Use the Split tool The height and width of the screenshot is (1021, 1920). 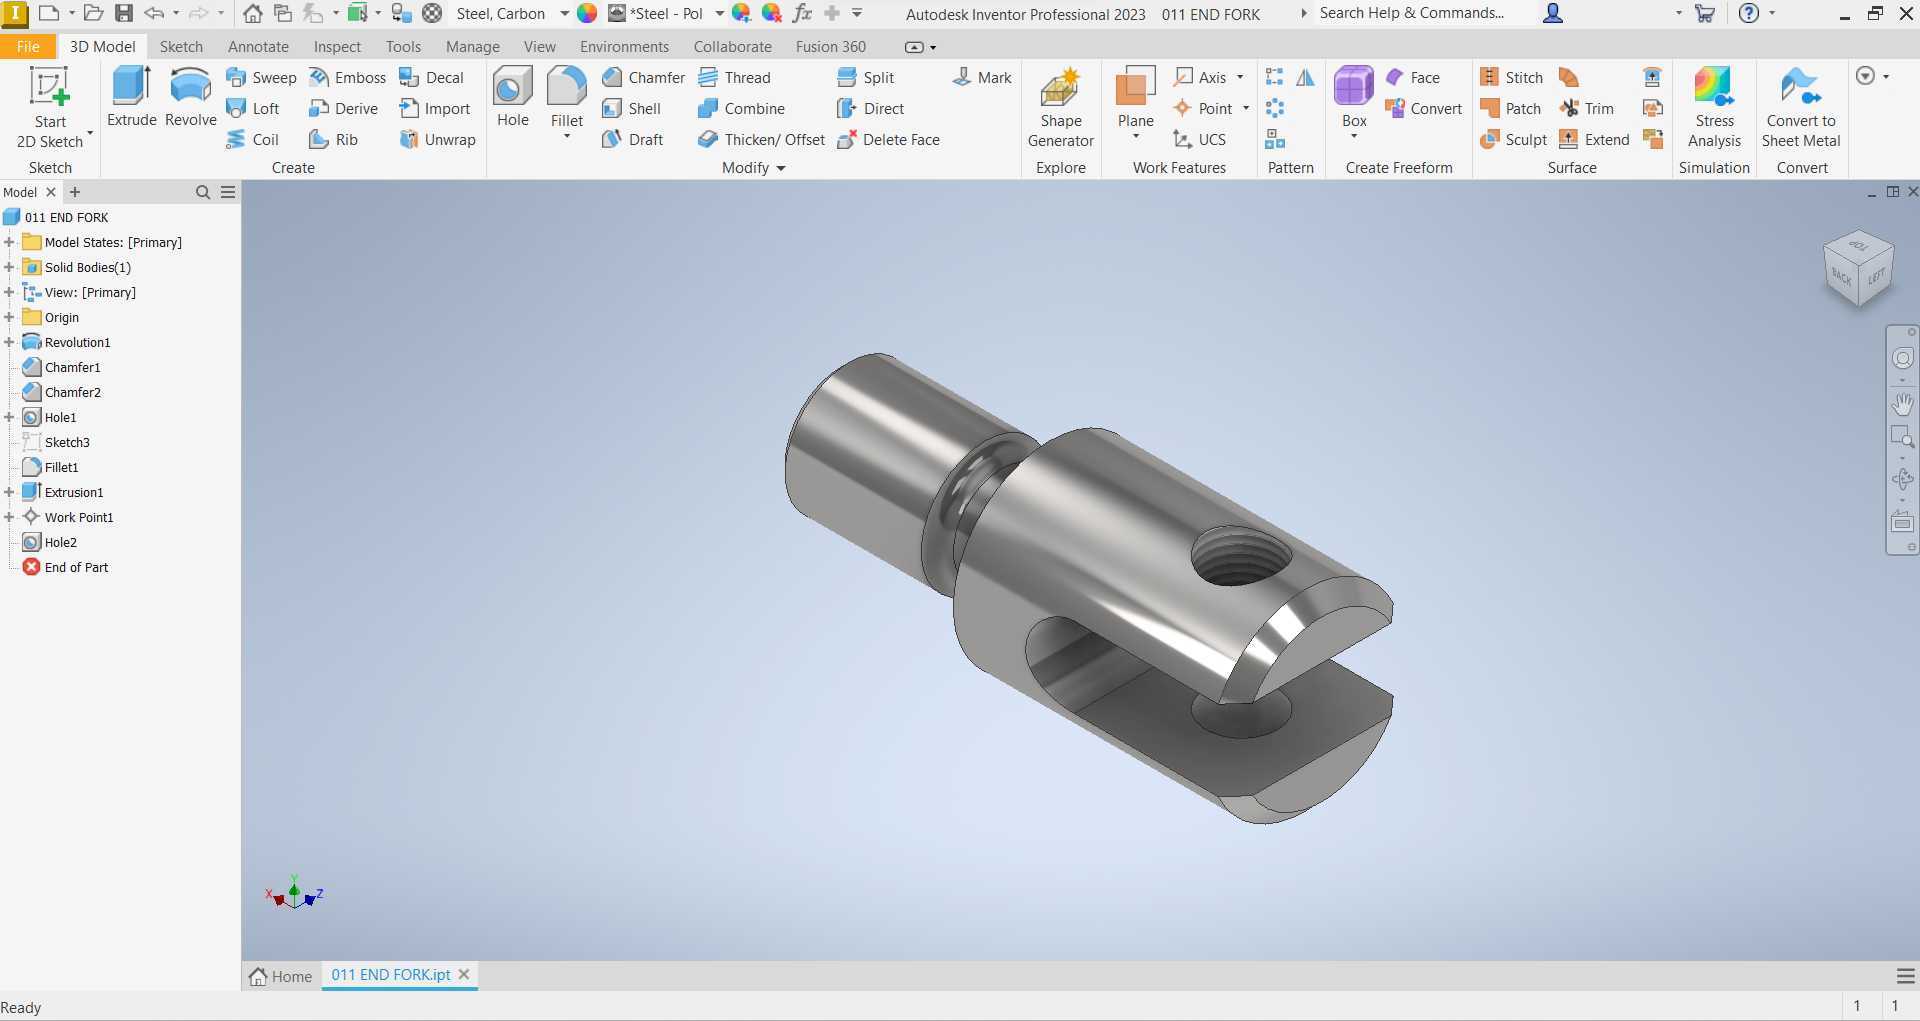[x=865, y=77]
